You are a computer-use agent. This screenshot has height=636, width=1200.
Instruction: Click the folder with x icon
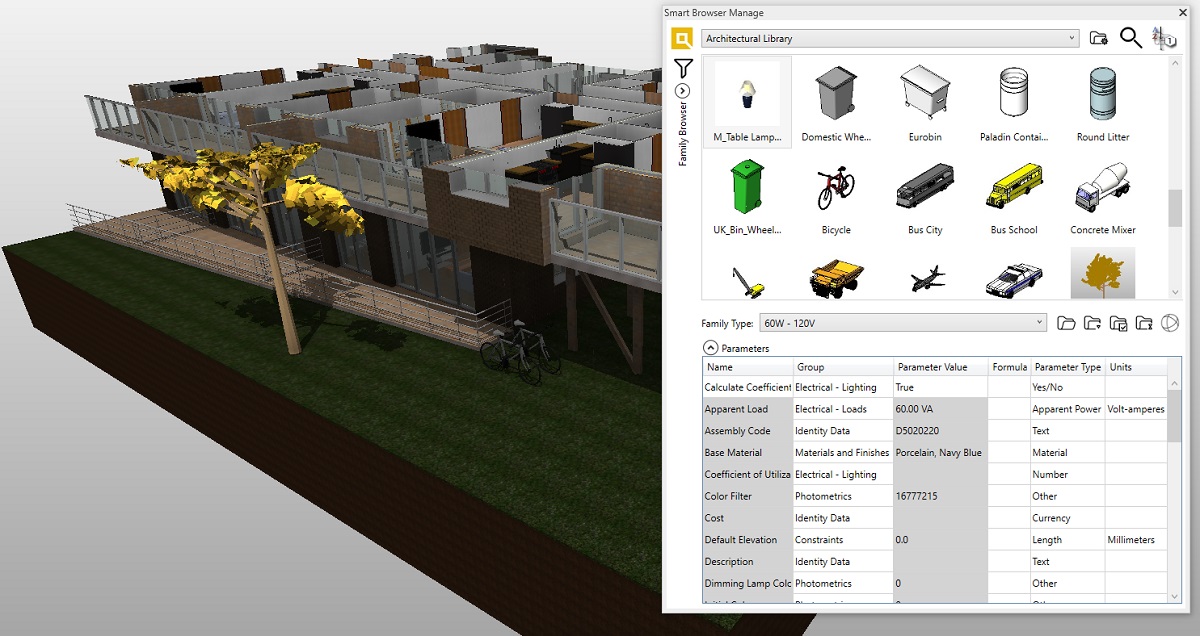(1144, 323)
